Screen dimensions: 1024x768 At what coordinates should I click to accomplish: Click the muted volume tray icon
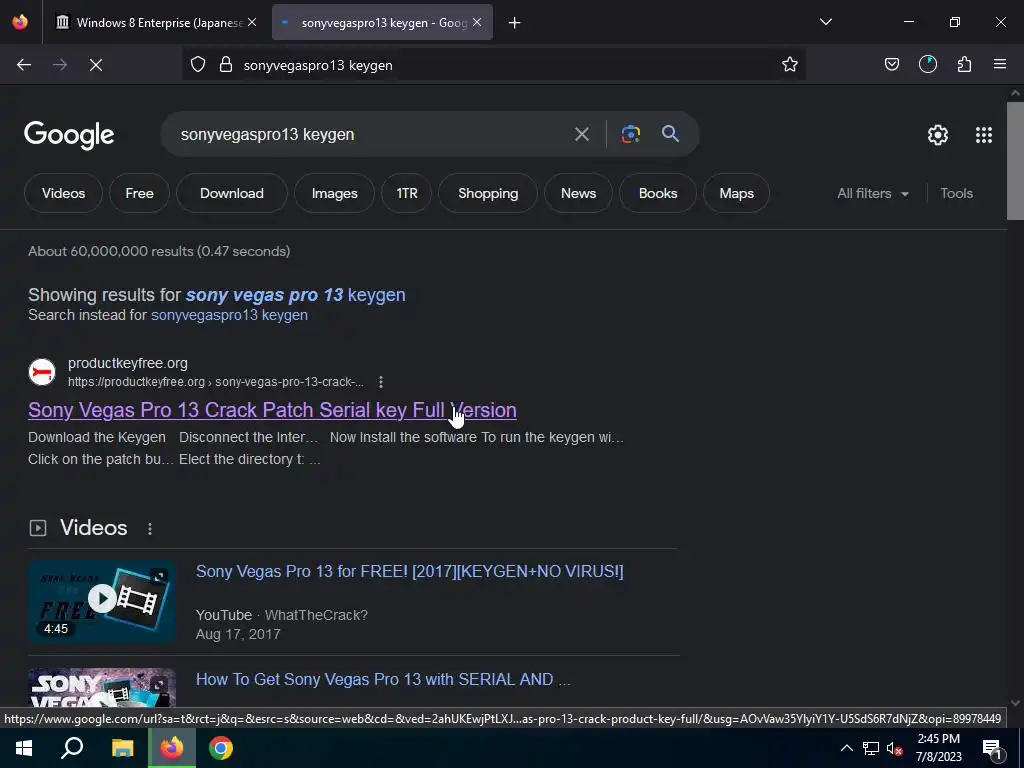(894, 748)
